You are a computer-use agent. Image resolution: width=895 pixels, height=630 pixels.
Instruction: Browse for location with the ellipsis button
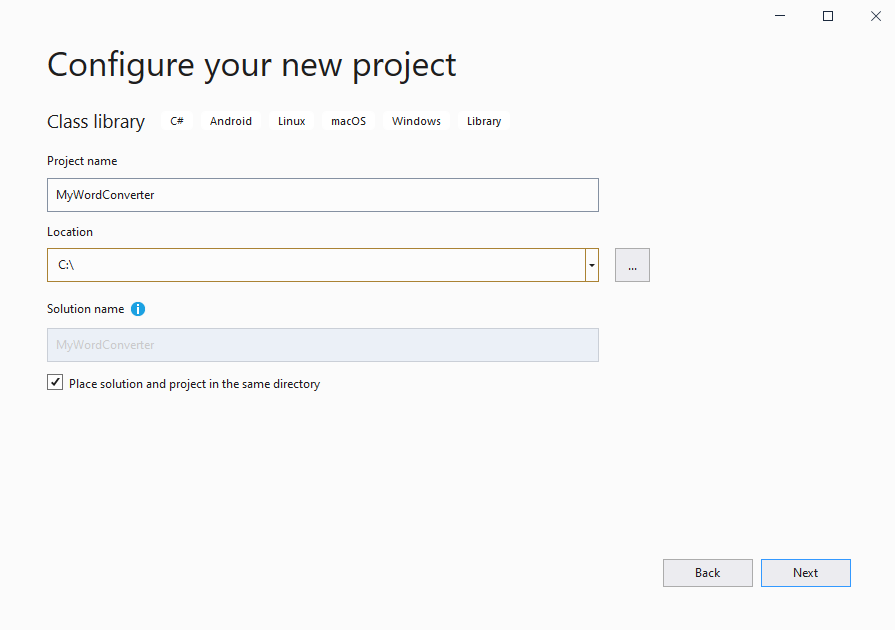click(632, 265)
